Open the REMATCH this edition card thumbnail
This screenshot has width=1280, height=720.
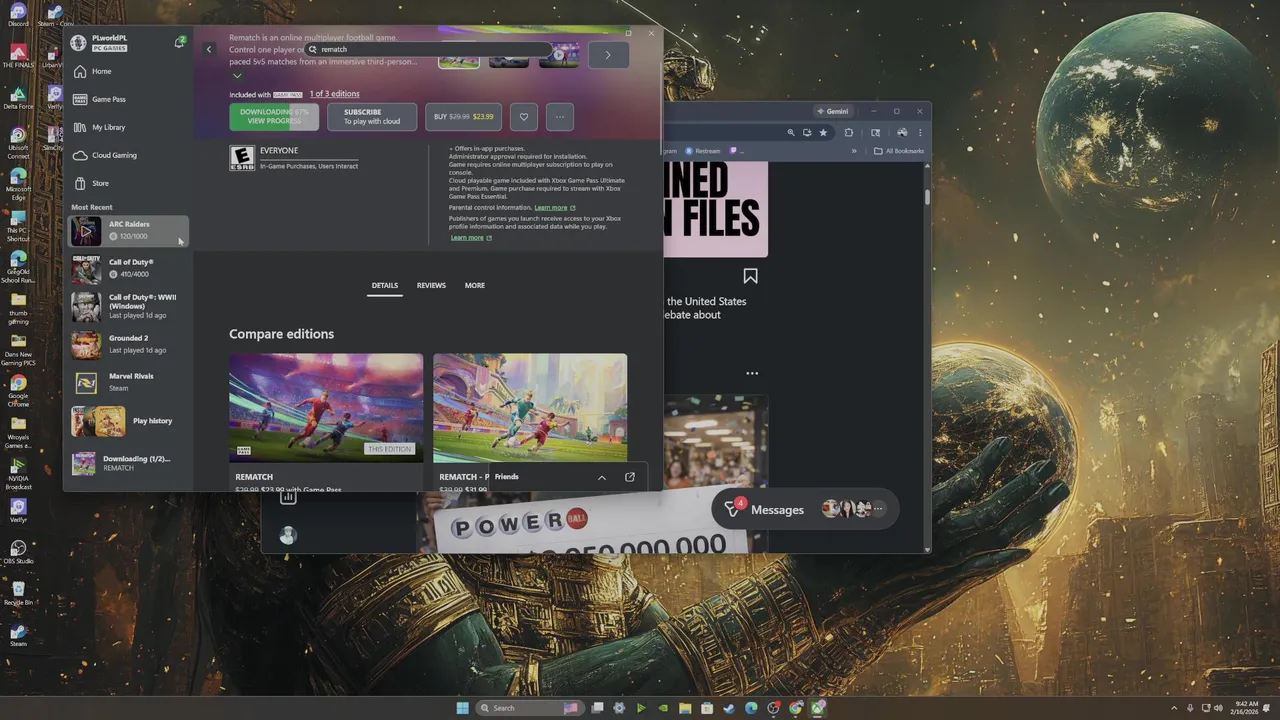326,408
